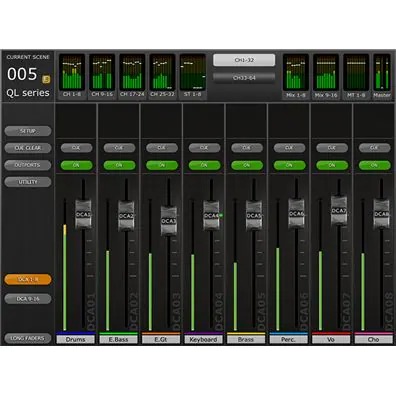The image size is (396, 396).
Task: Open the ST 1-8 meter block
Action: (x=193, y=76)
